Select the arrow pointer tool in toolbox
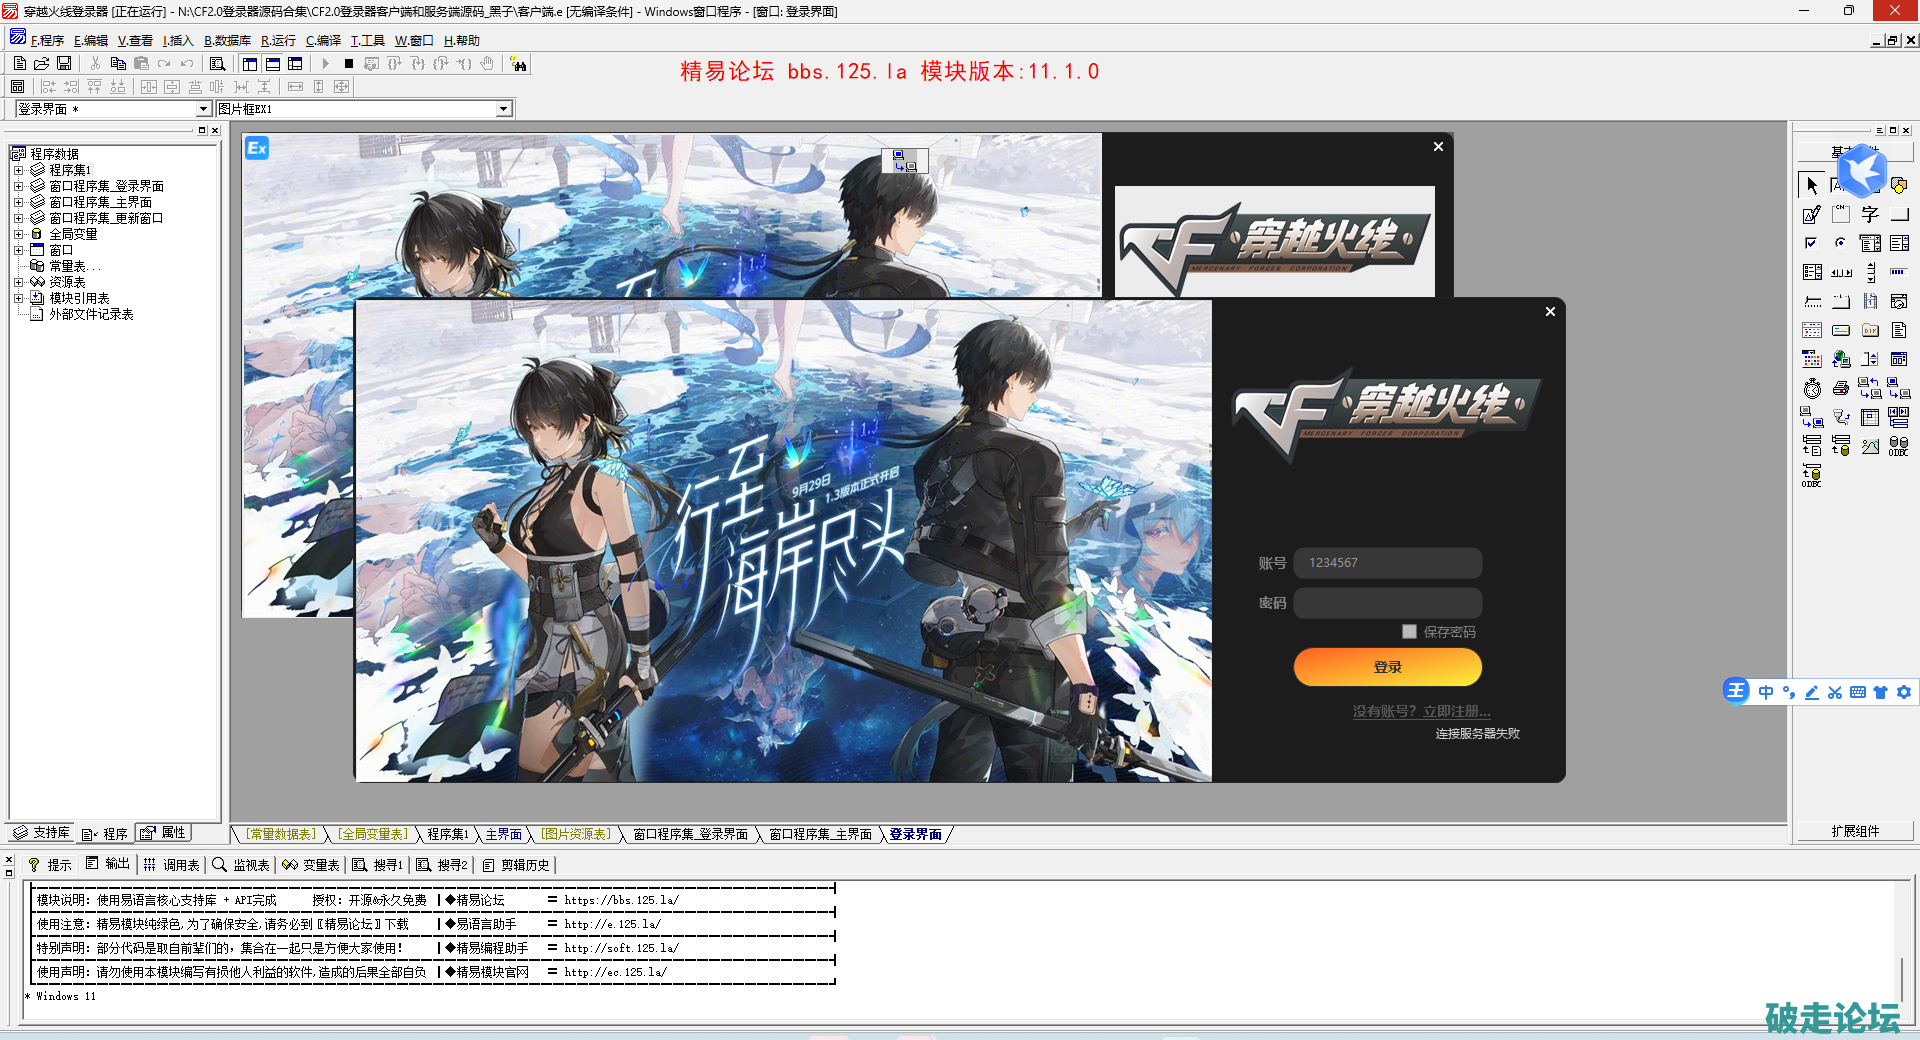The image size is (1920, 1040). (1812, 185)
